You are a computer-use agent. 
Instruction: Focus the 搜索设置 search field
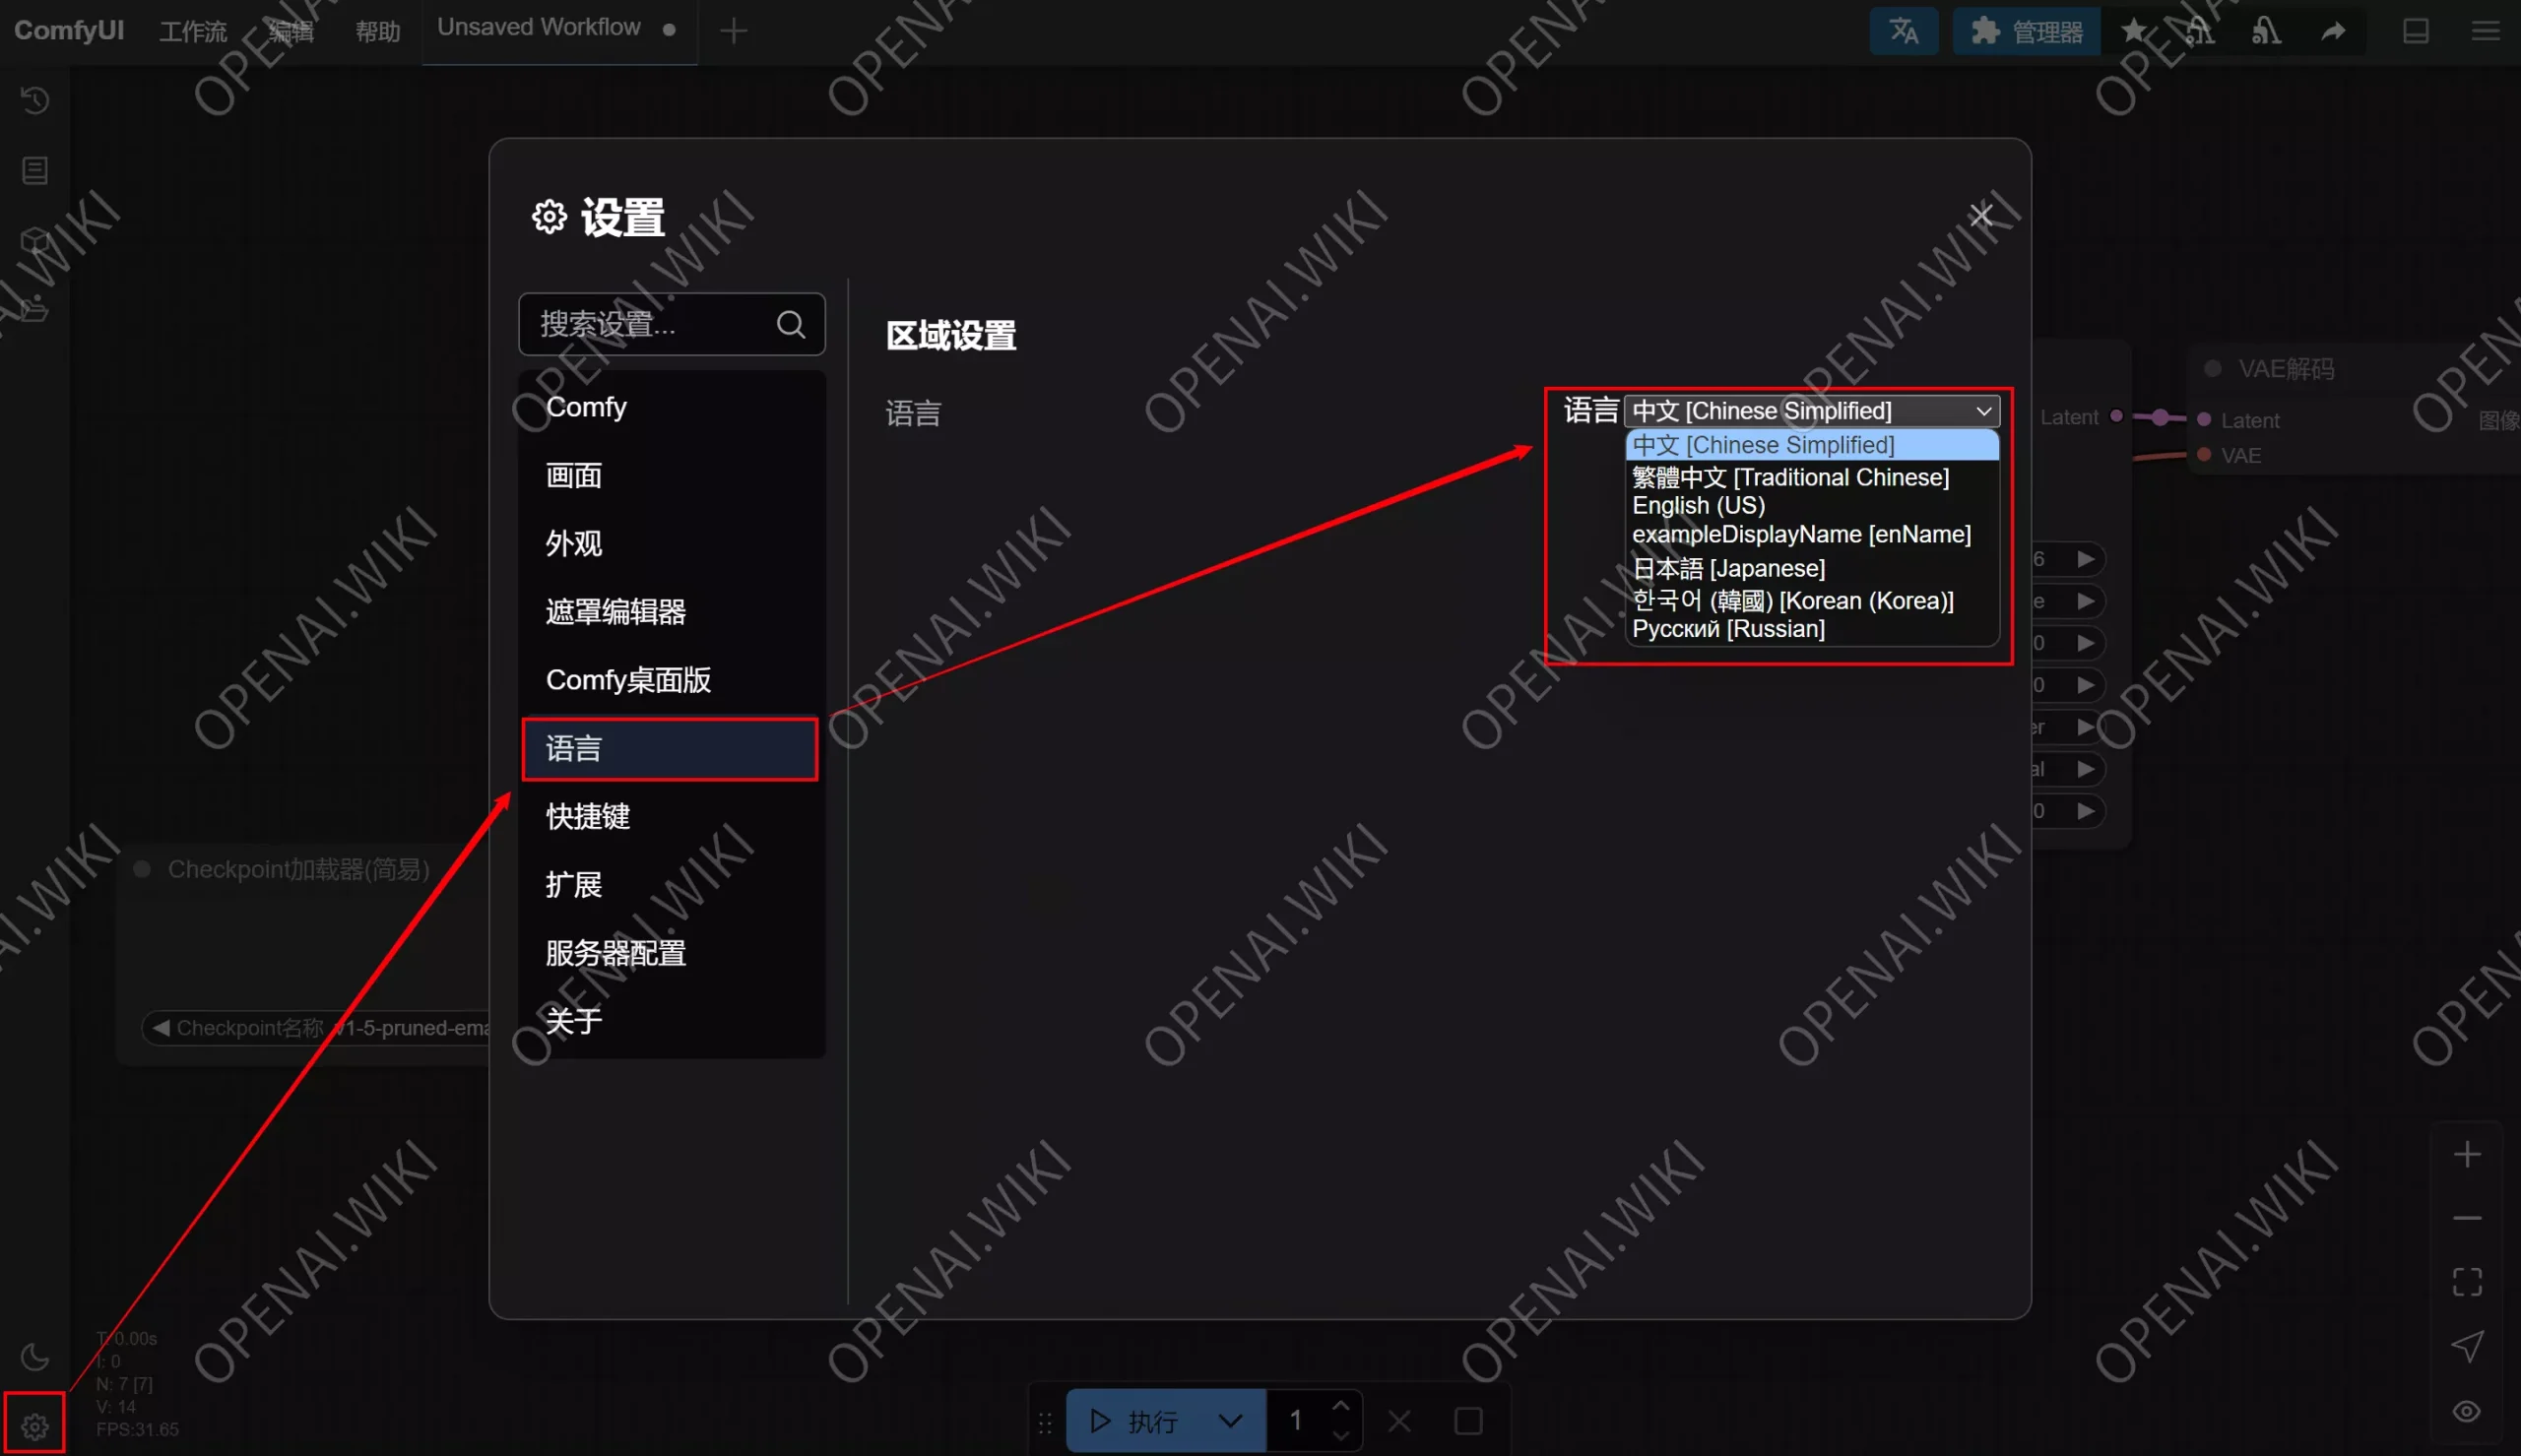click(672, 324)
